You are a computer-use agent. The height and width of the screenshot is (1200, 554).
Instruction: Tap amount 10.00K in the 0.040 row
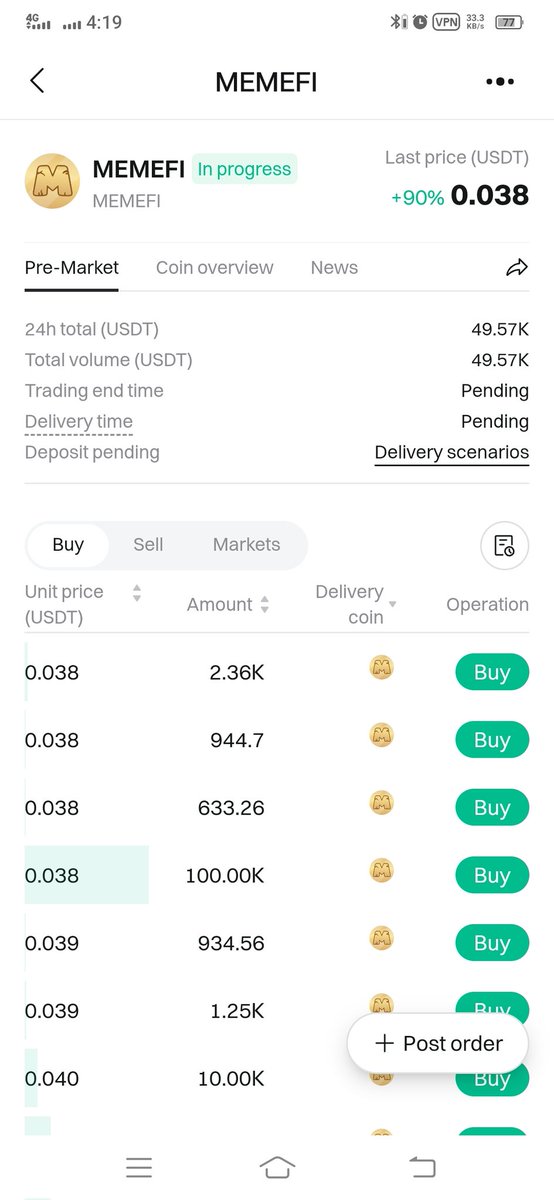click(232, 1079)
